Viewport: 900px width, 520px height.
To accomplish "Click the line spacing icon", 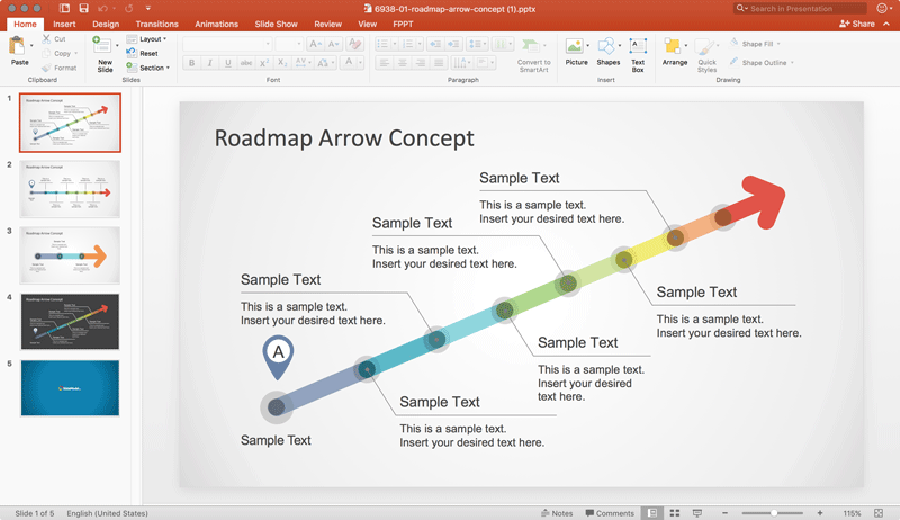I will pos(475,44).
